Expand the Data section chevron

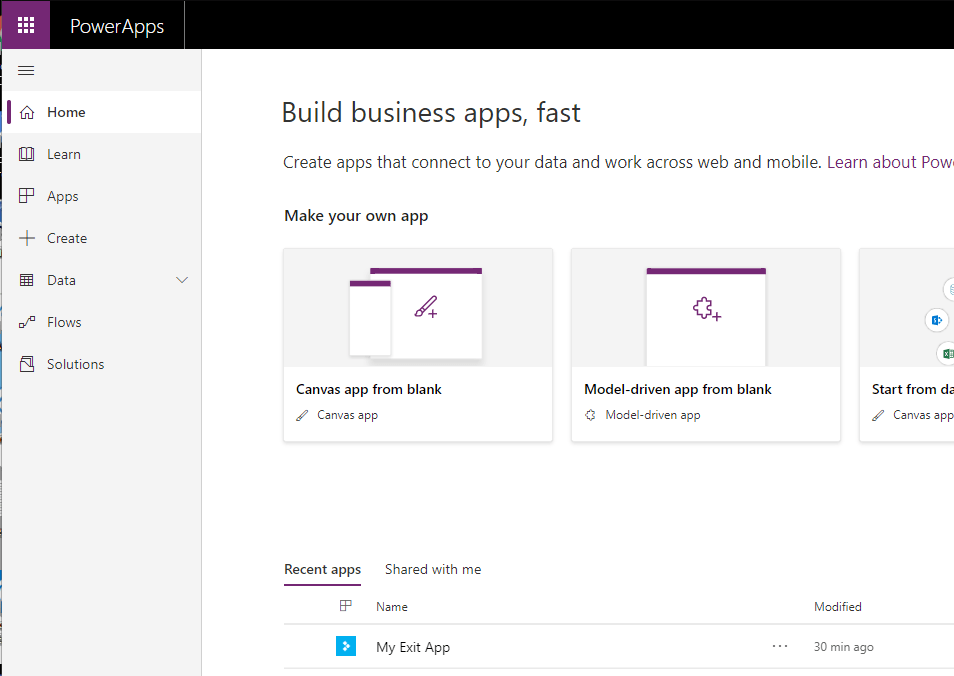point(182,280)
